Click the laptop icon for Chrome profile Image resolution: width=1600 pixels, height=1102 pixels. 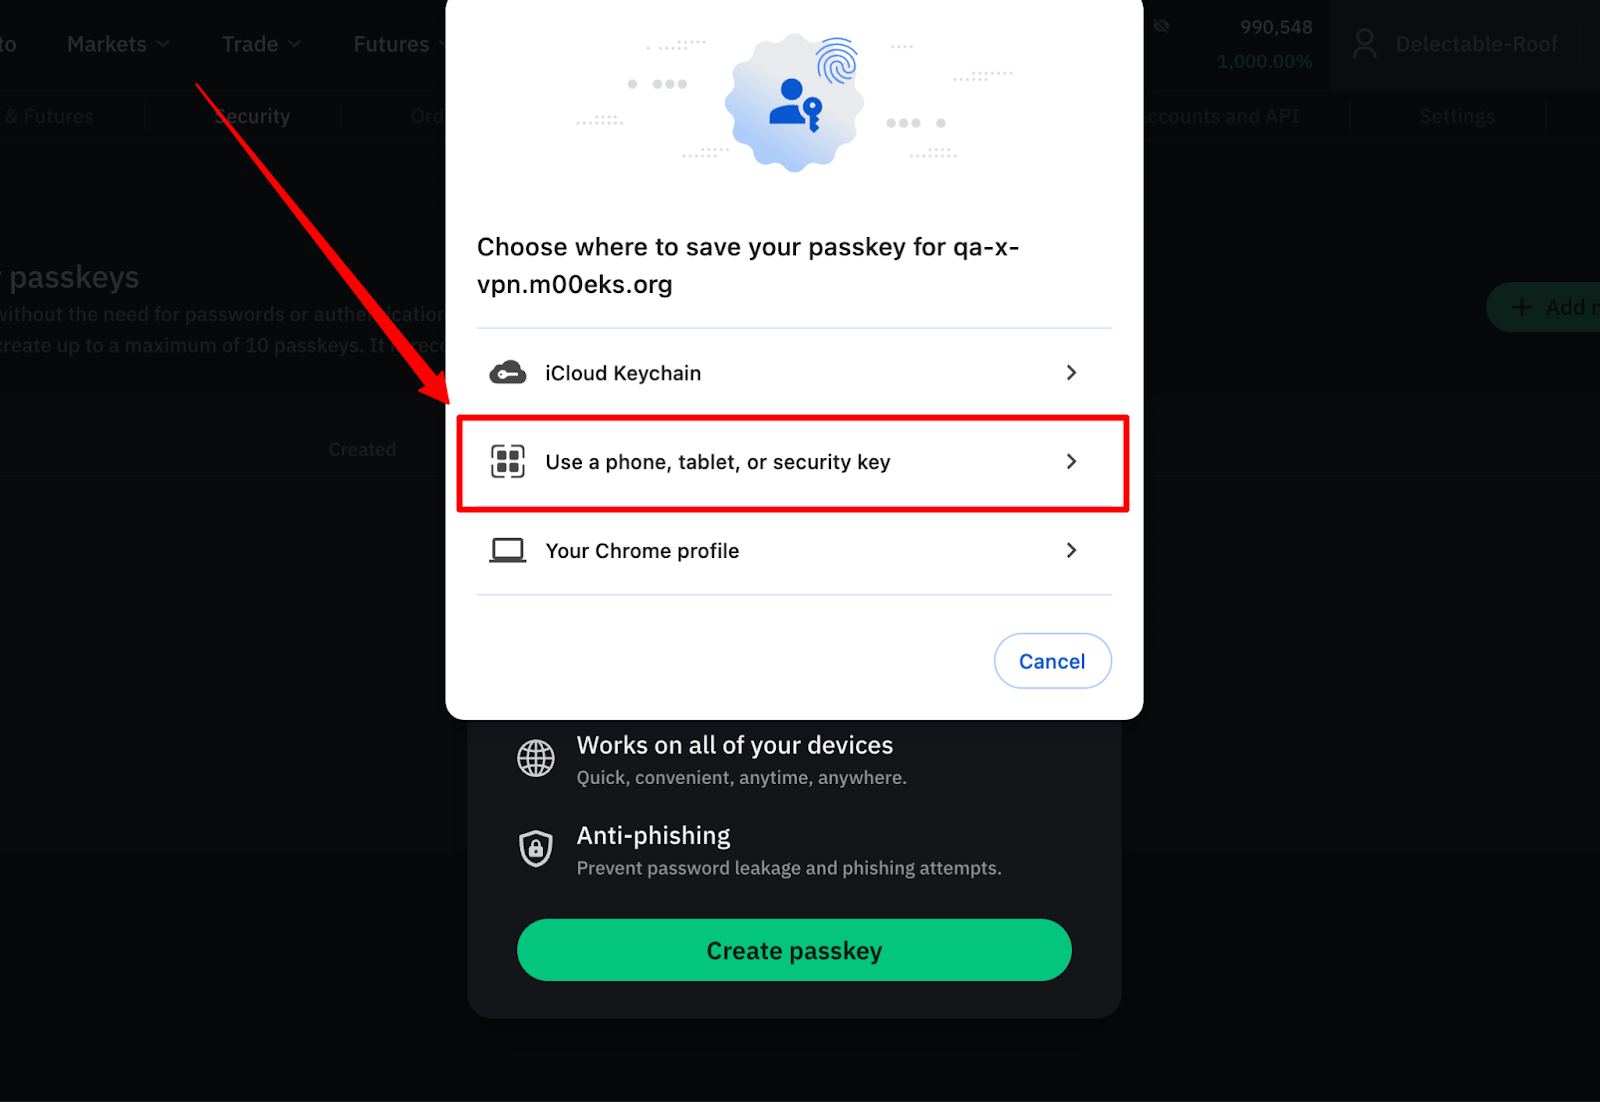pos(508,550)
